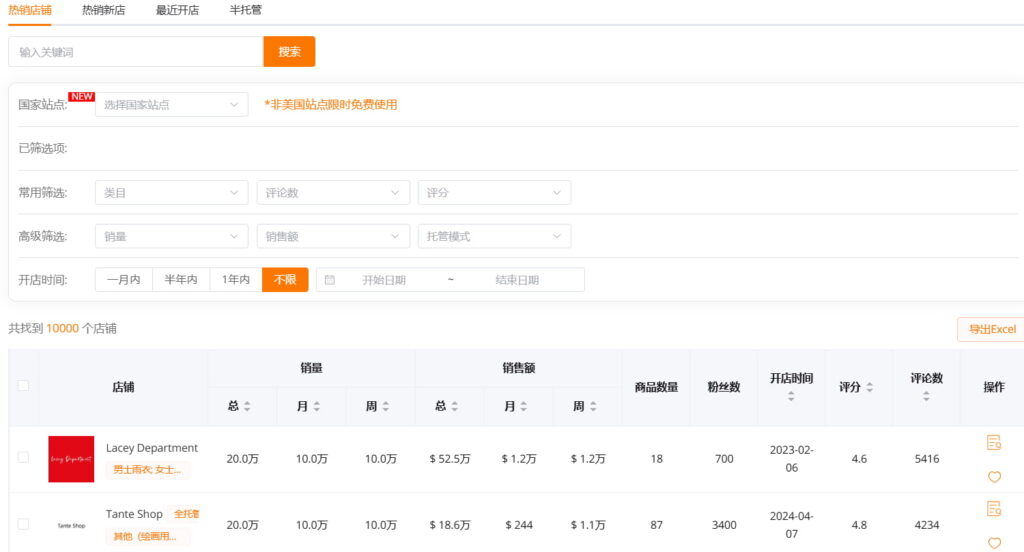Screen dimensions: 1024x552
Task: Click the orange 搜索 button
Action: 289,52
